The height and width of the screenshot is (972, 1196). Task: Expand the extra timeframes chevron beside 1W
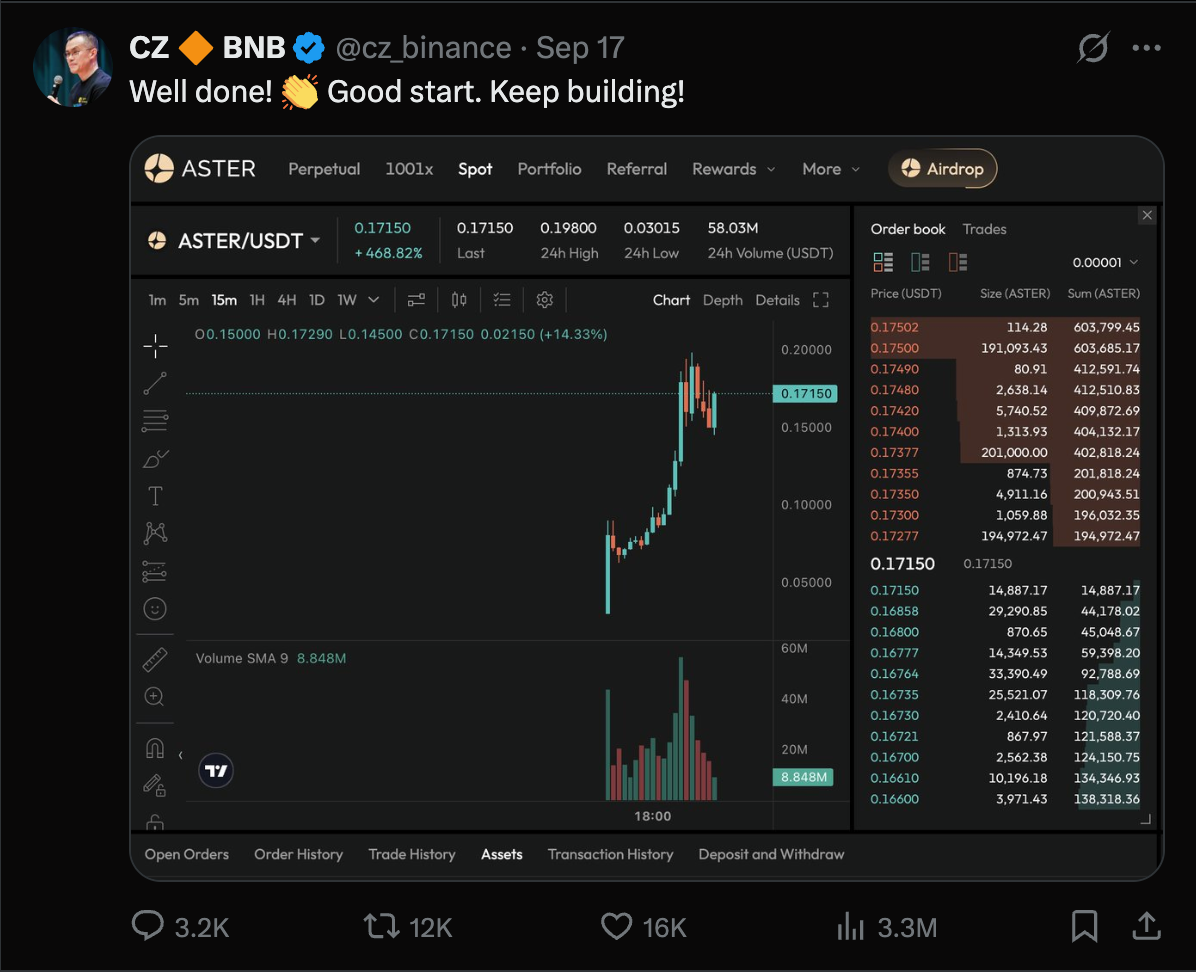(374, 299)
